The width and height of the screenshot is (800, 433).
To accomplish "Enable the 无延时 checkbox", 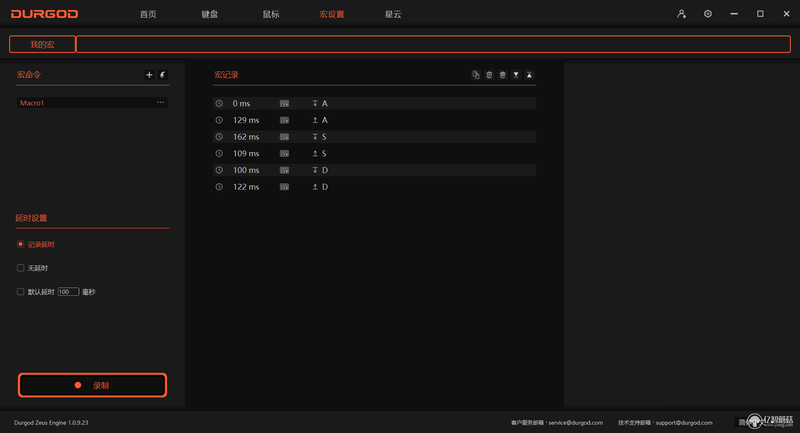I will (x=20, y=268).
